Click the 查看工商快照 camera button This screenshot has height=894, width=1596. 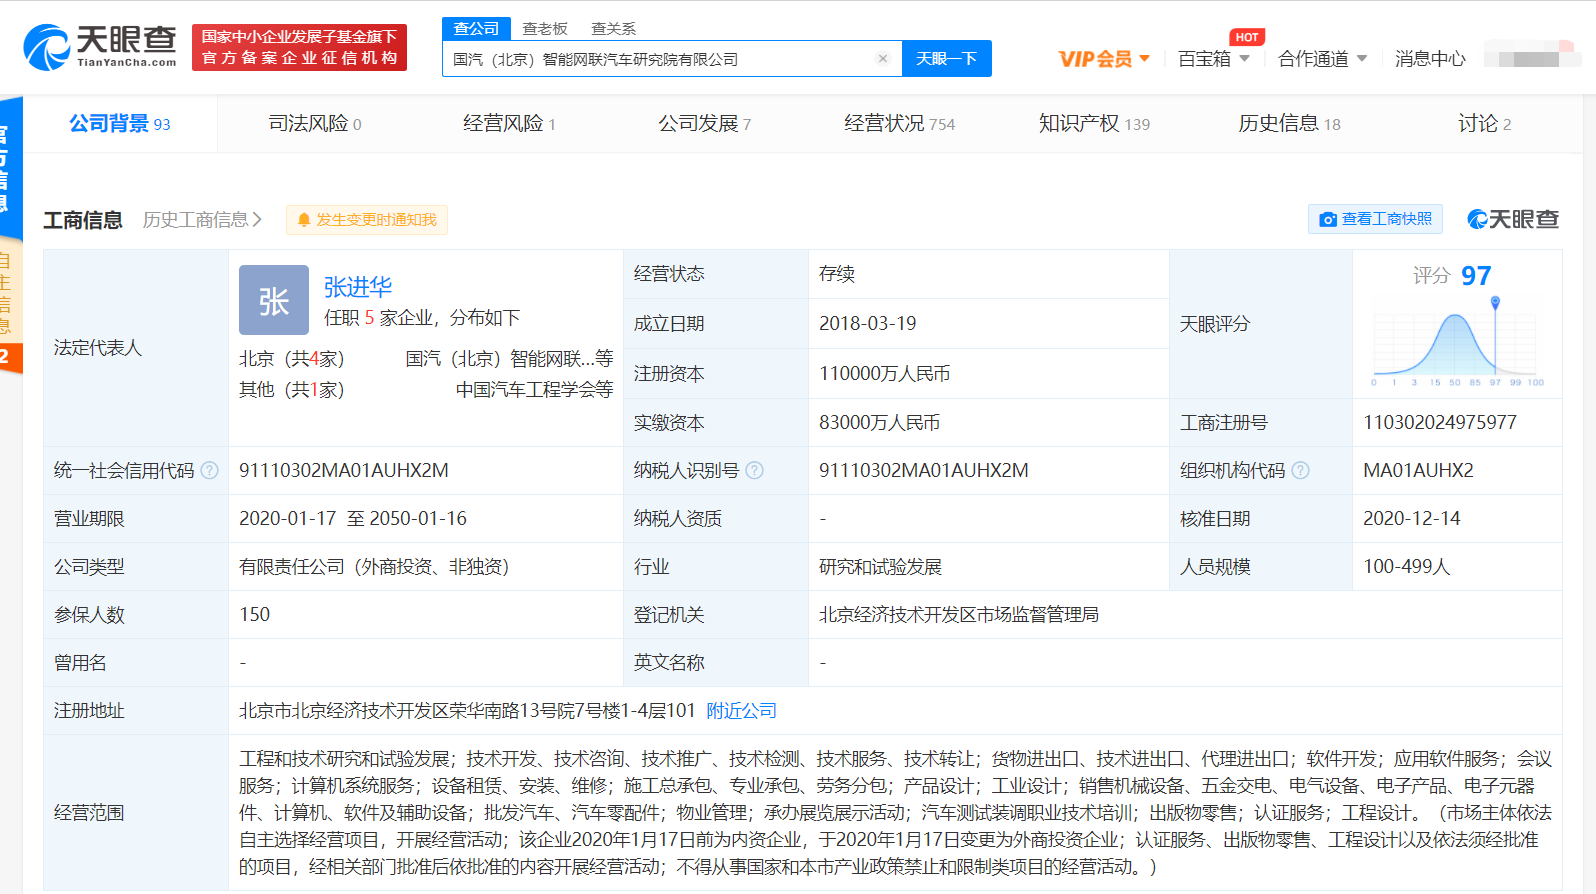coord(1375,219)
